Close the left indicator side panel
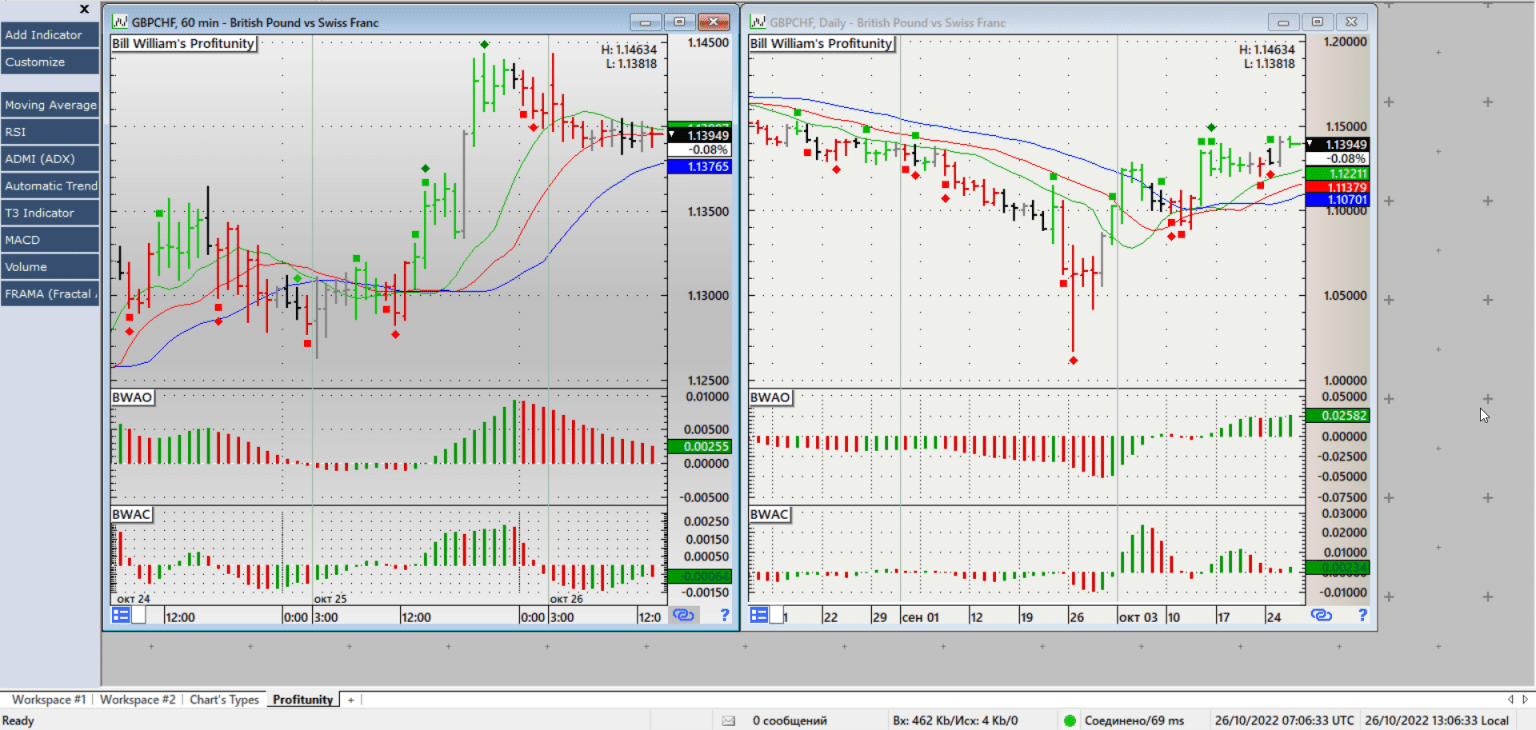This screenshot has width=1536, height=730. (x=85, y=9)
